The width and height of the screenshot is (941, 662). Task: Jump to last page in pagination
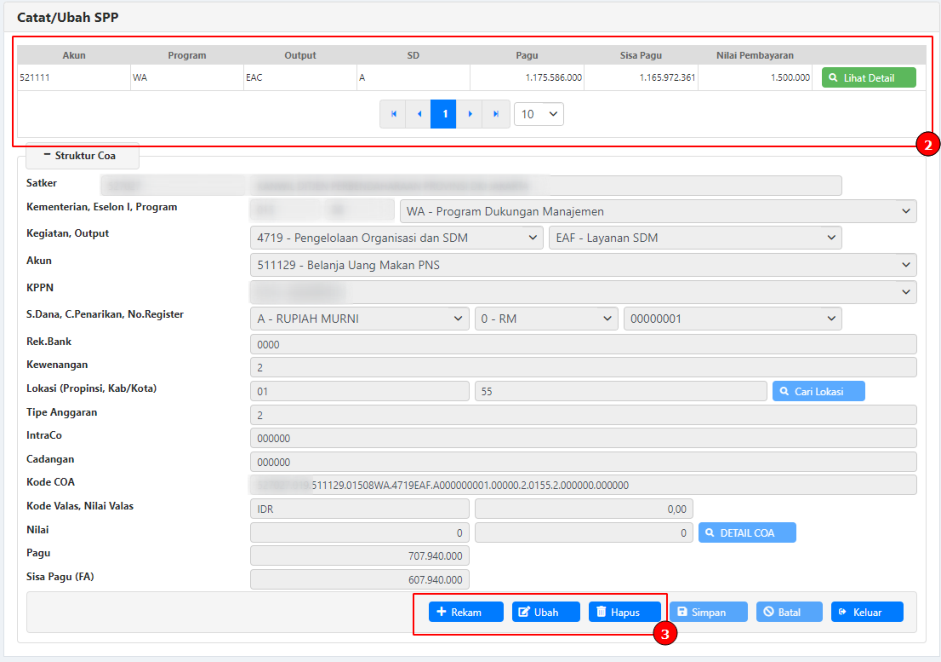(496, 114)
